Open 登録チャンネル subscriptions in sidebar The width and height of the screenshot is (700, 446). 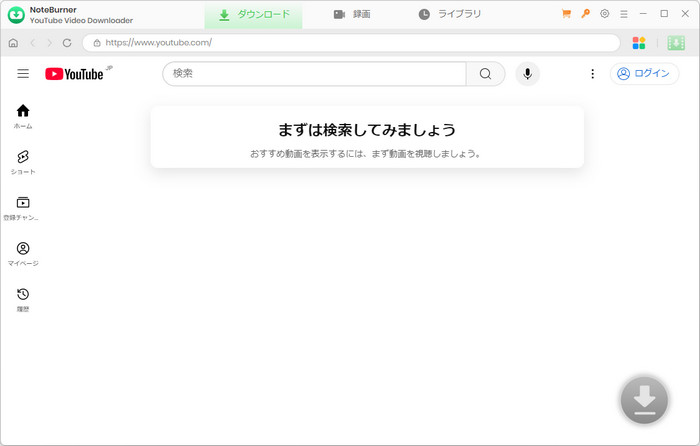click(23, 208)
